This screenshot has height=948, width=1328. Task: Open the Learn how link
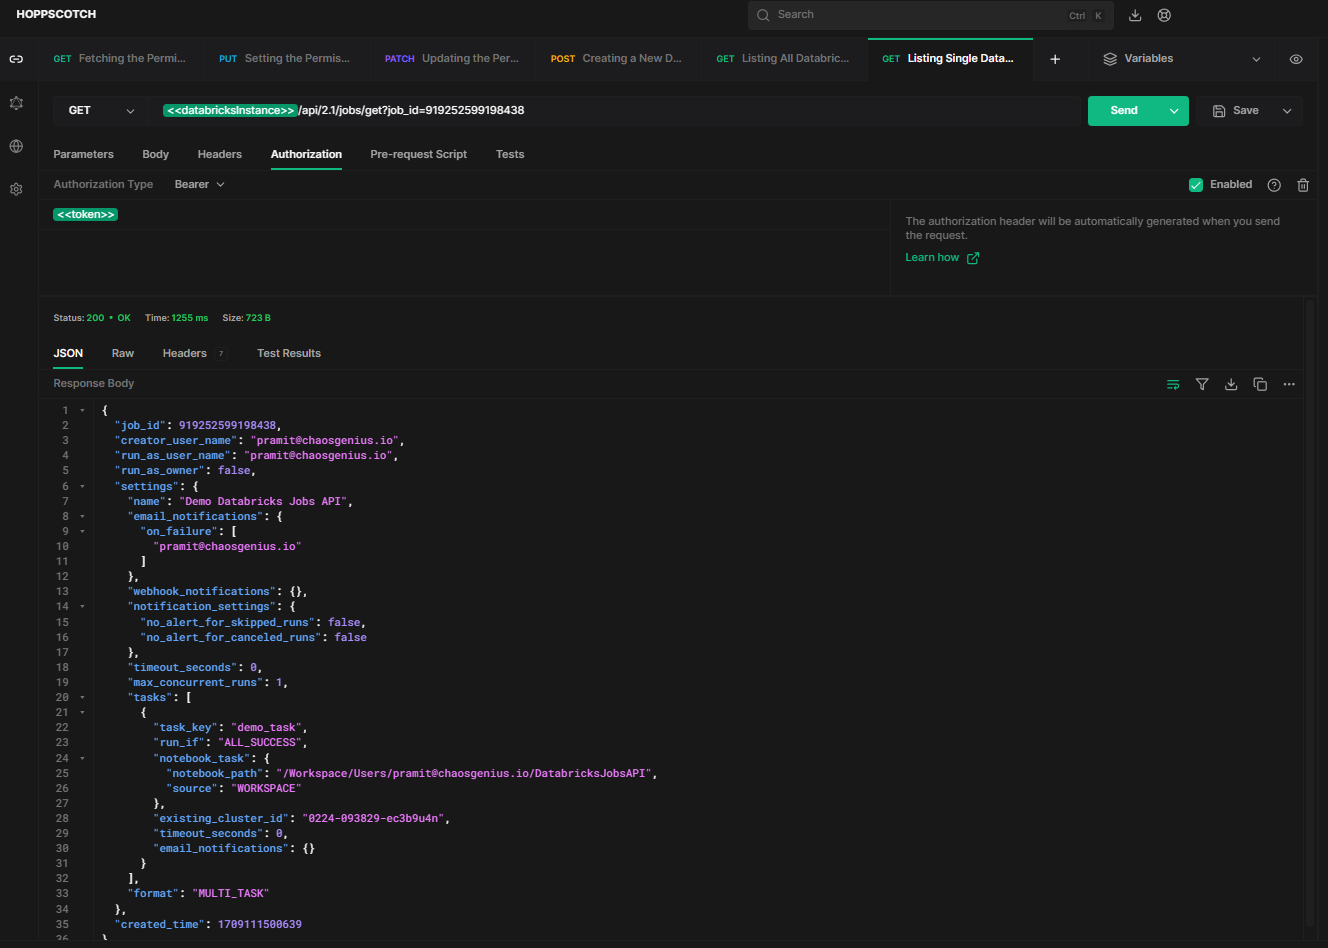pyautogui.click(x=934, y=257)
